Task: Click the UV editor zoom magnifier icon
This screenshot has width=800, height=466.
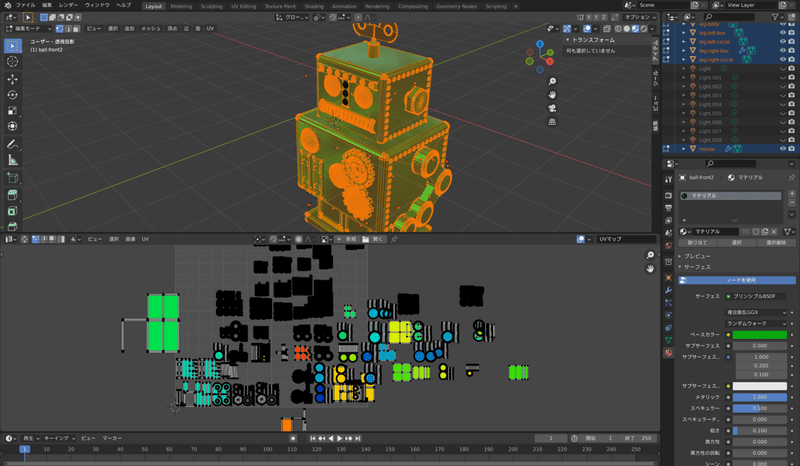Action: click(x=650, y=255)
